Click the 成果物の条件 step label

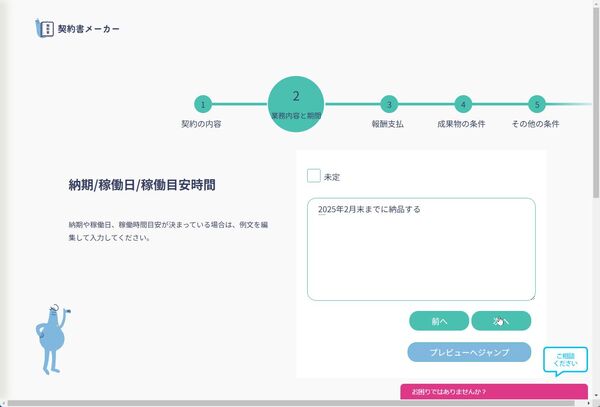click(461, 124)
